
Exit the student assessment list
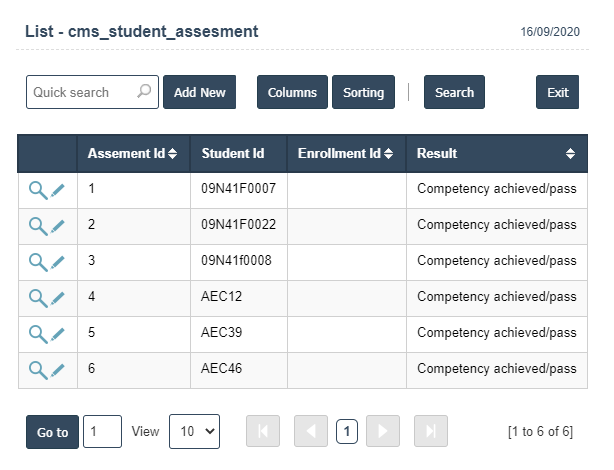(x=557, y=93)
